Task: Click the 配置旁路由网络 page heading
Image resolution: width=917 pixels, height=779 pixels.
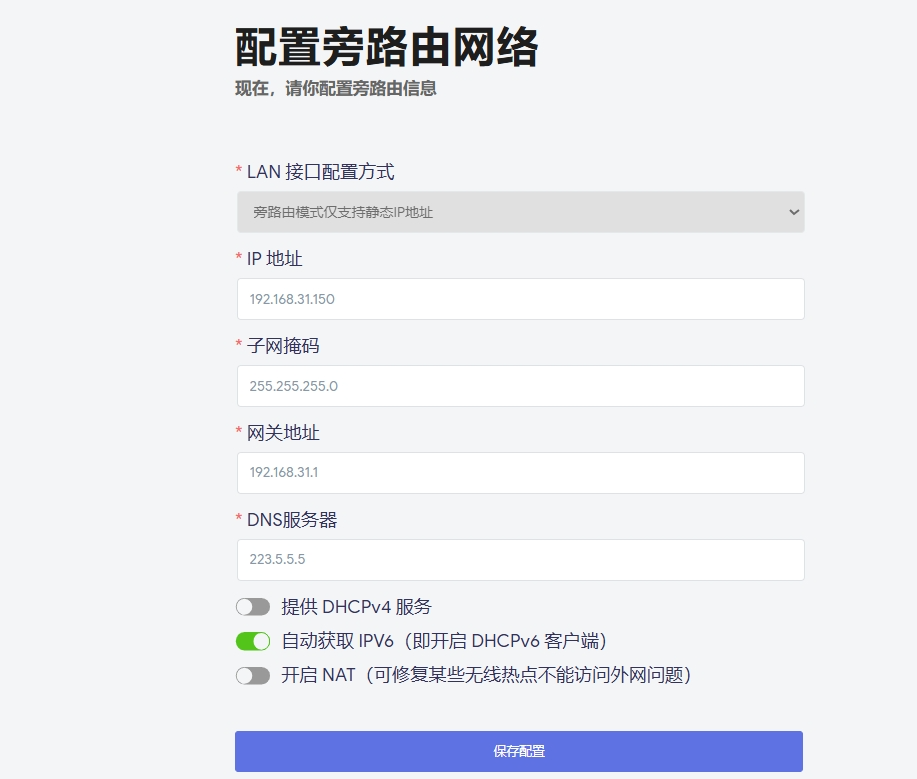Action: 386,47
